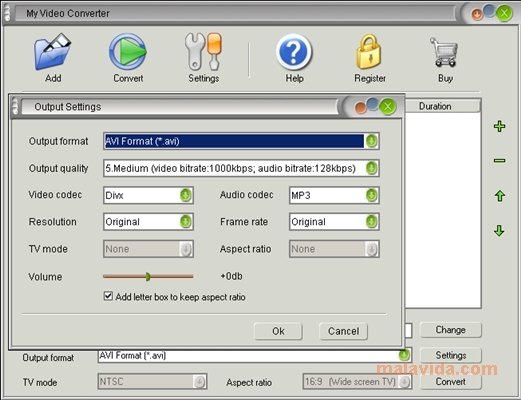Click the Duration column header
The width and height of the screenshot is (521, 400).
(x=443, y=106)
